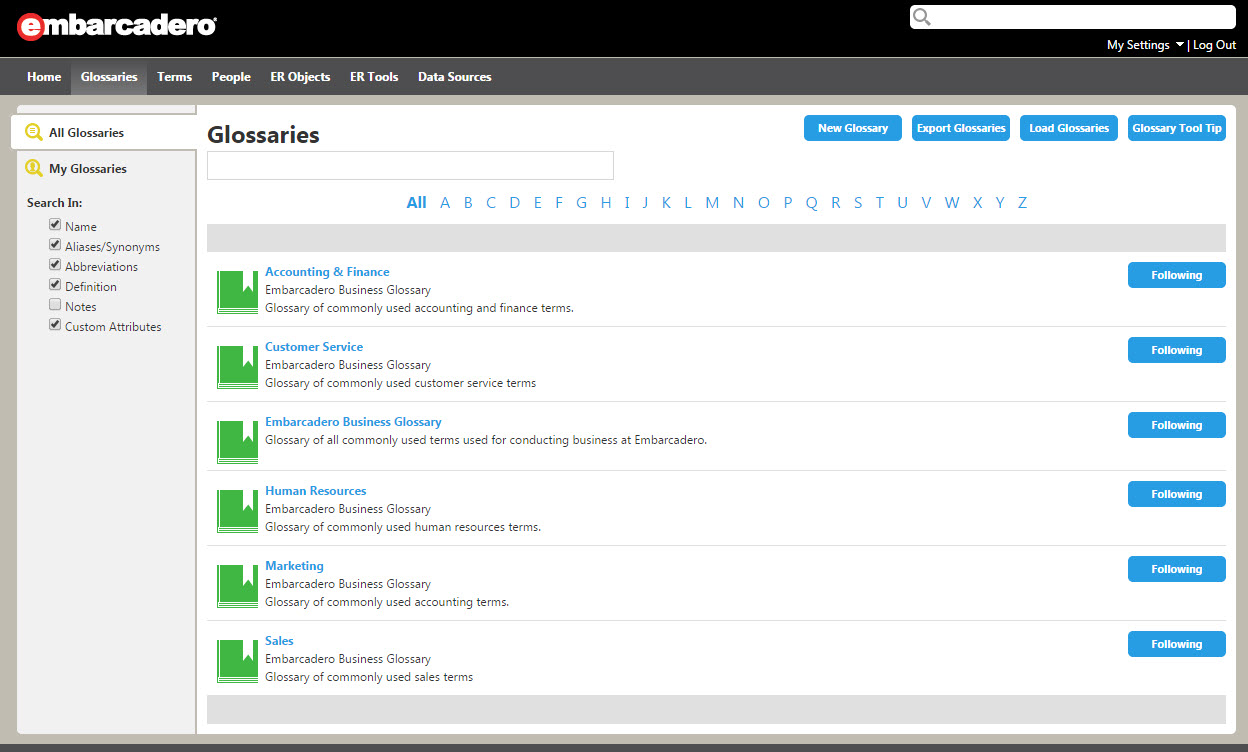Click the Glossary Tool Tip button
The image size is (1248, 752).
tap(1177, 128)
